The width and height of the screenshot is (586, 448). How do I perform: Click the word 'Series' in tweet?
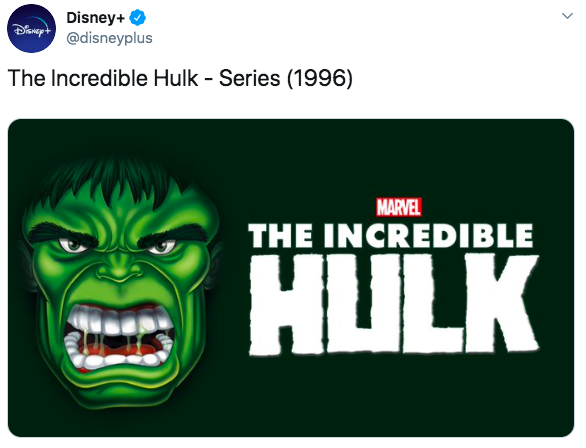pyautogui.click(x=249, y=78)
